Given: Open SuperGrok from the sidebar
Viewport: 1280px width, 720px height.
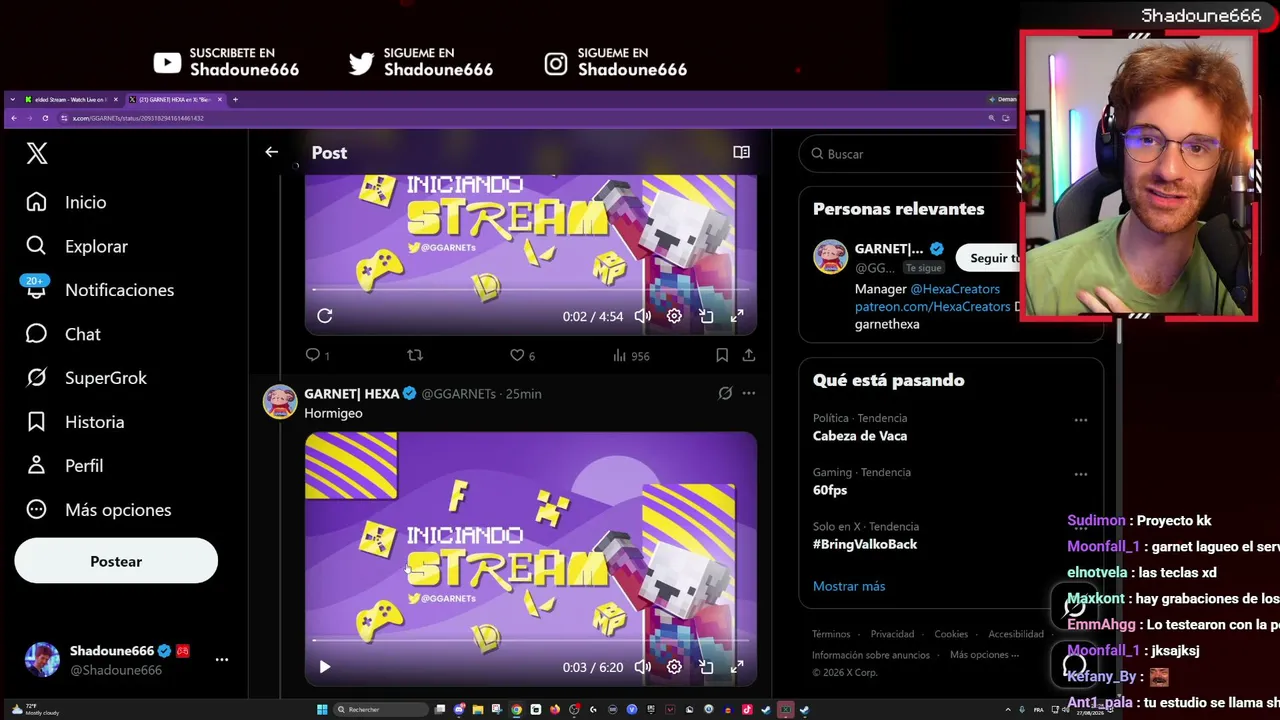Looking at the screenshot, I should click(x=86, y=378).
